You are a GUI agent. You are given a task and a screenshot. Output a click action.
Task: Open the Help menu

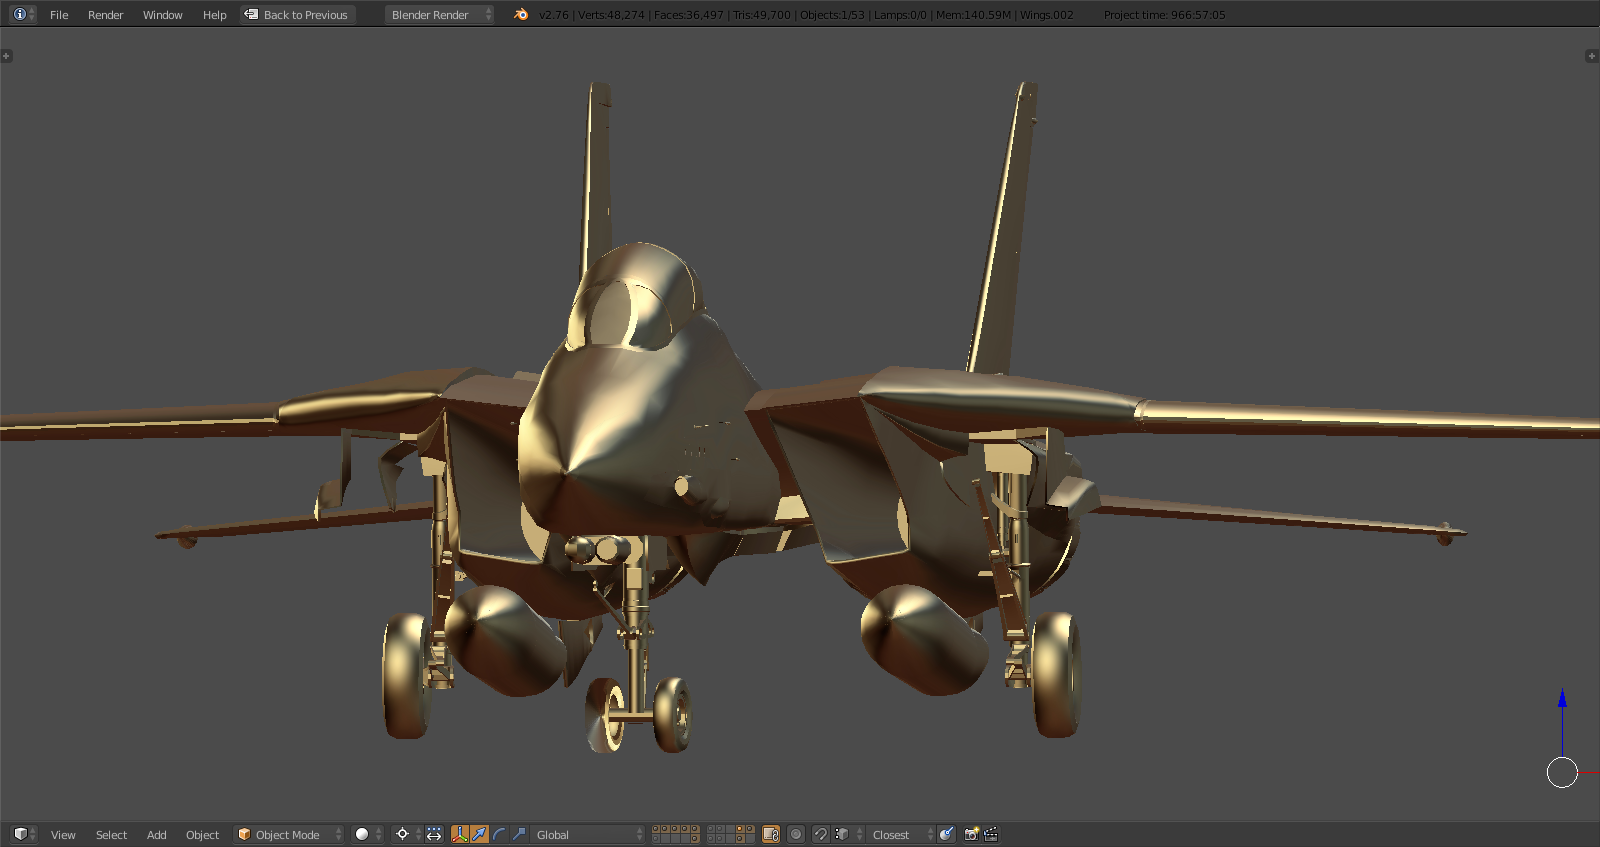(214, 15)
